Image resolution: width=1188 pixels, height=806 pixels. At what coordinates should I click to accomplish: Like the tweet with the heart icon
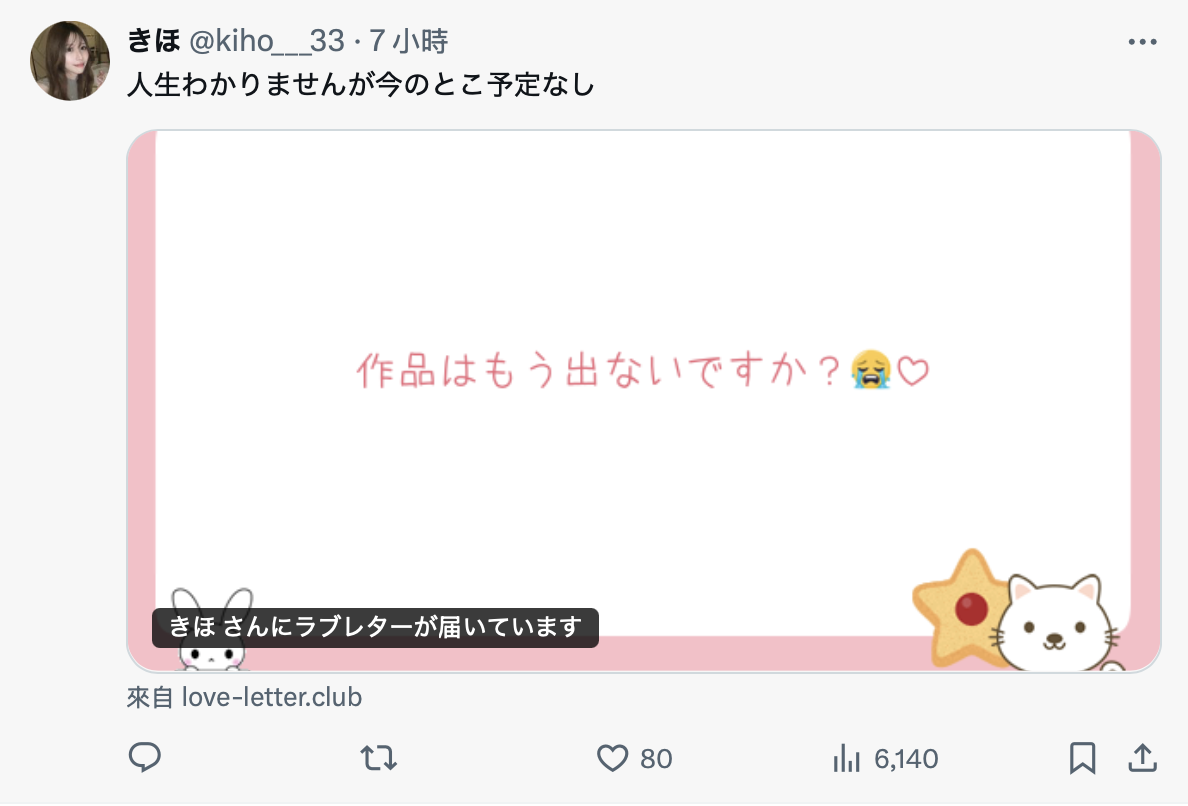612,759
